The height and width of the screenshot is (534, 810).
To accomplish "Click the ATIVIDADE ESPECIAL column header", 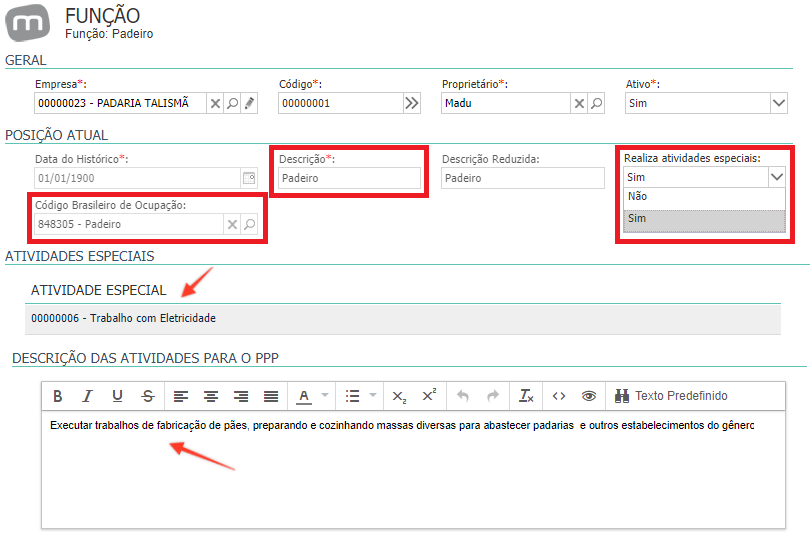I will pyautogui.click(x=99, y=291).
